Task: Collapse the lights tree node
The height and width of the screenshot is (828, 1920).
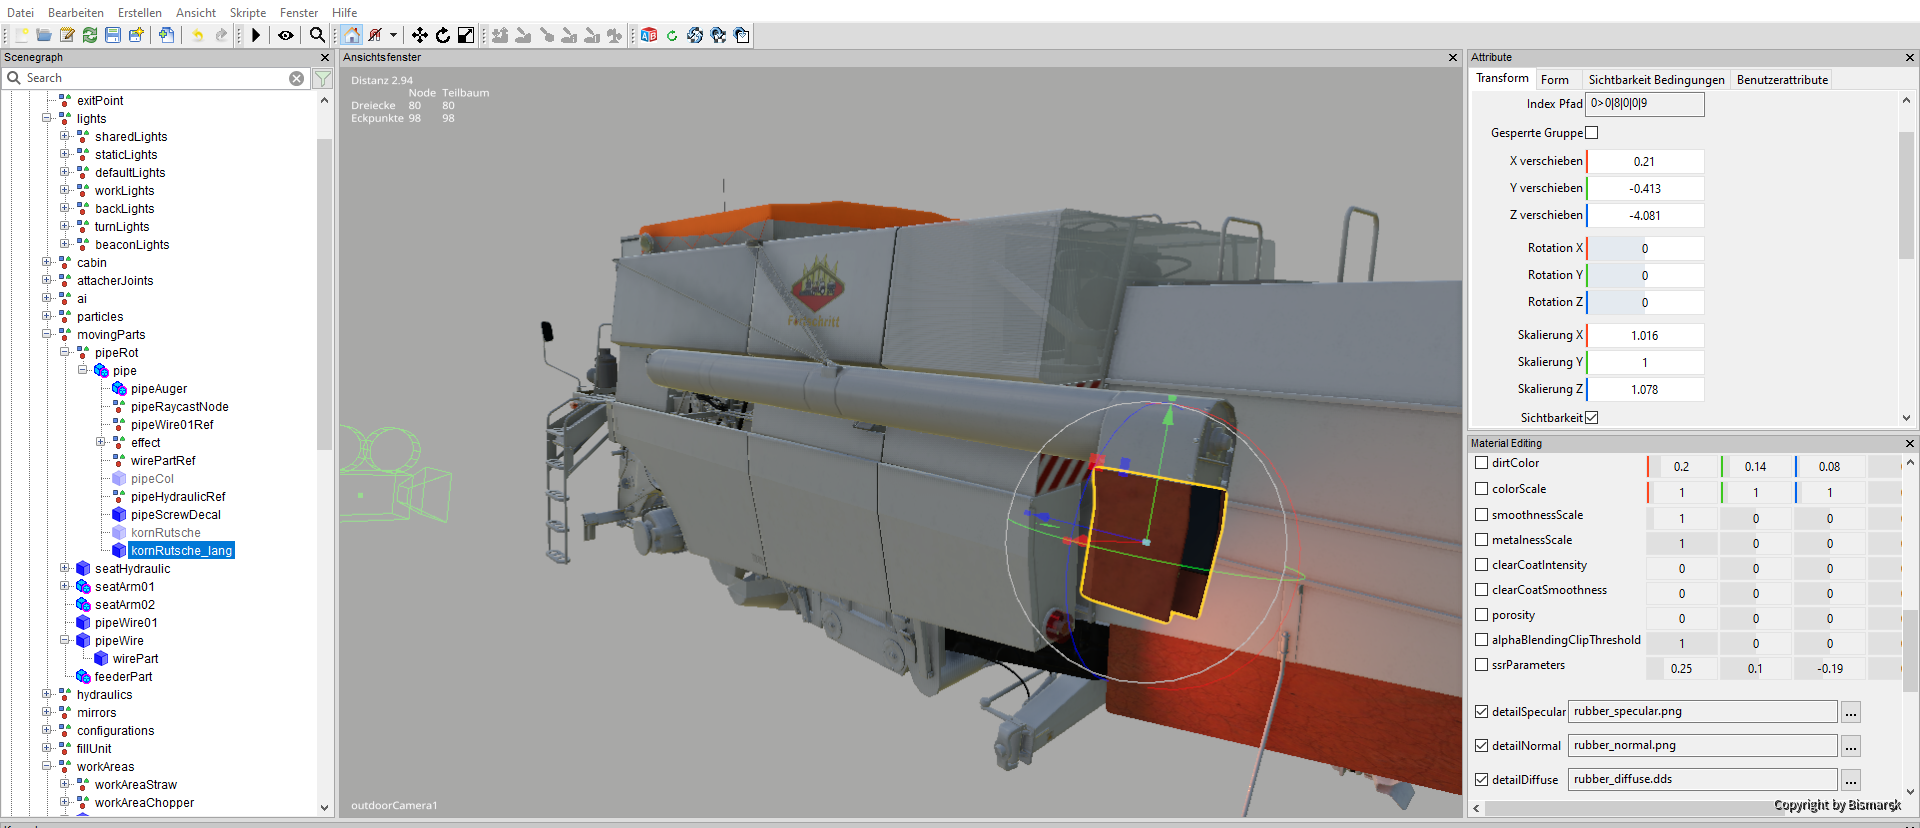Action: pyautogui.click(x=47, y=118)
